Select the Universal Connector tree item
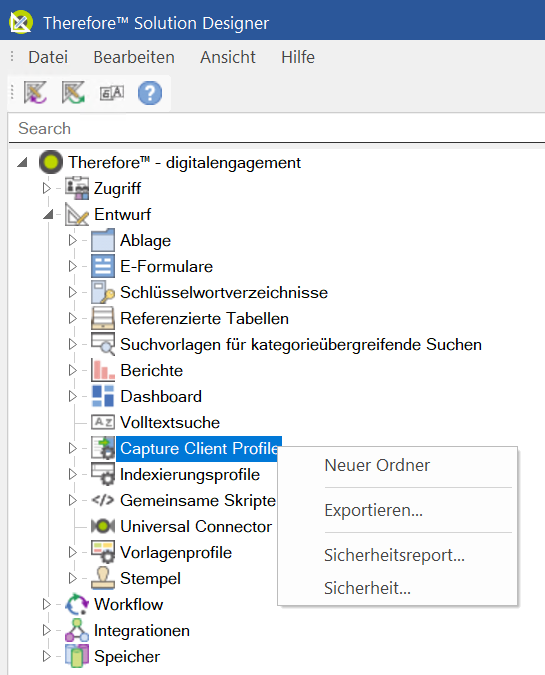 pyautogui.click(x=196, y=526)
